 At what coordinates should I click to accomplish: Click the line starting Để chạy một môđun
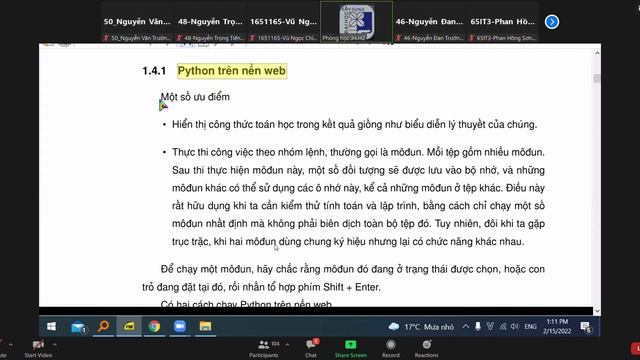coord(353,269)
